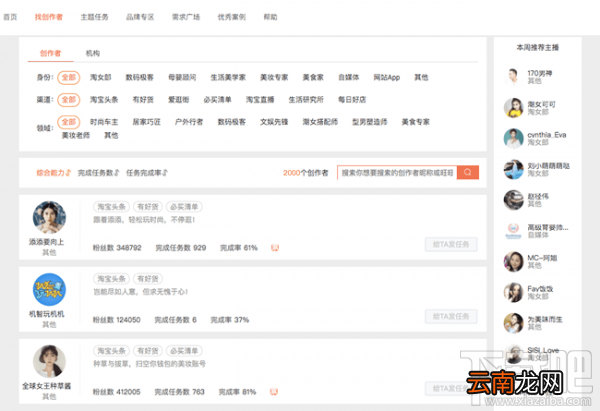Filter field by 户外行者

[189, 122]
